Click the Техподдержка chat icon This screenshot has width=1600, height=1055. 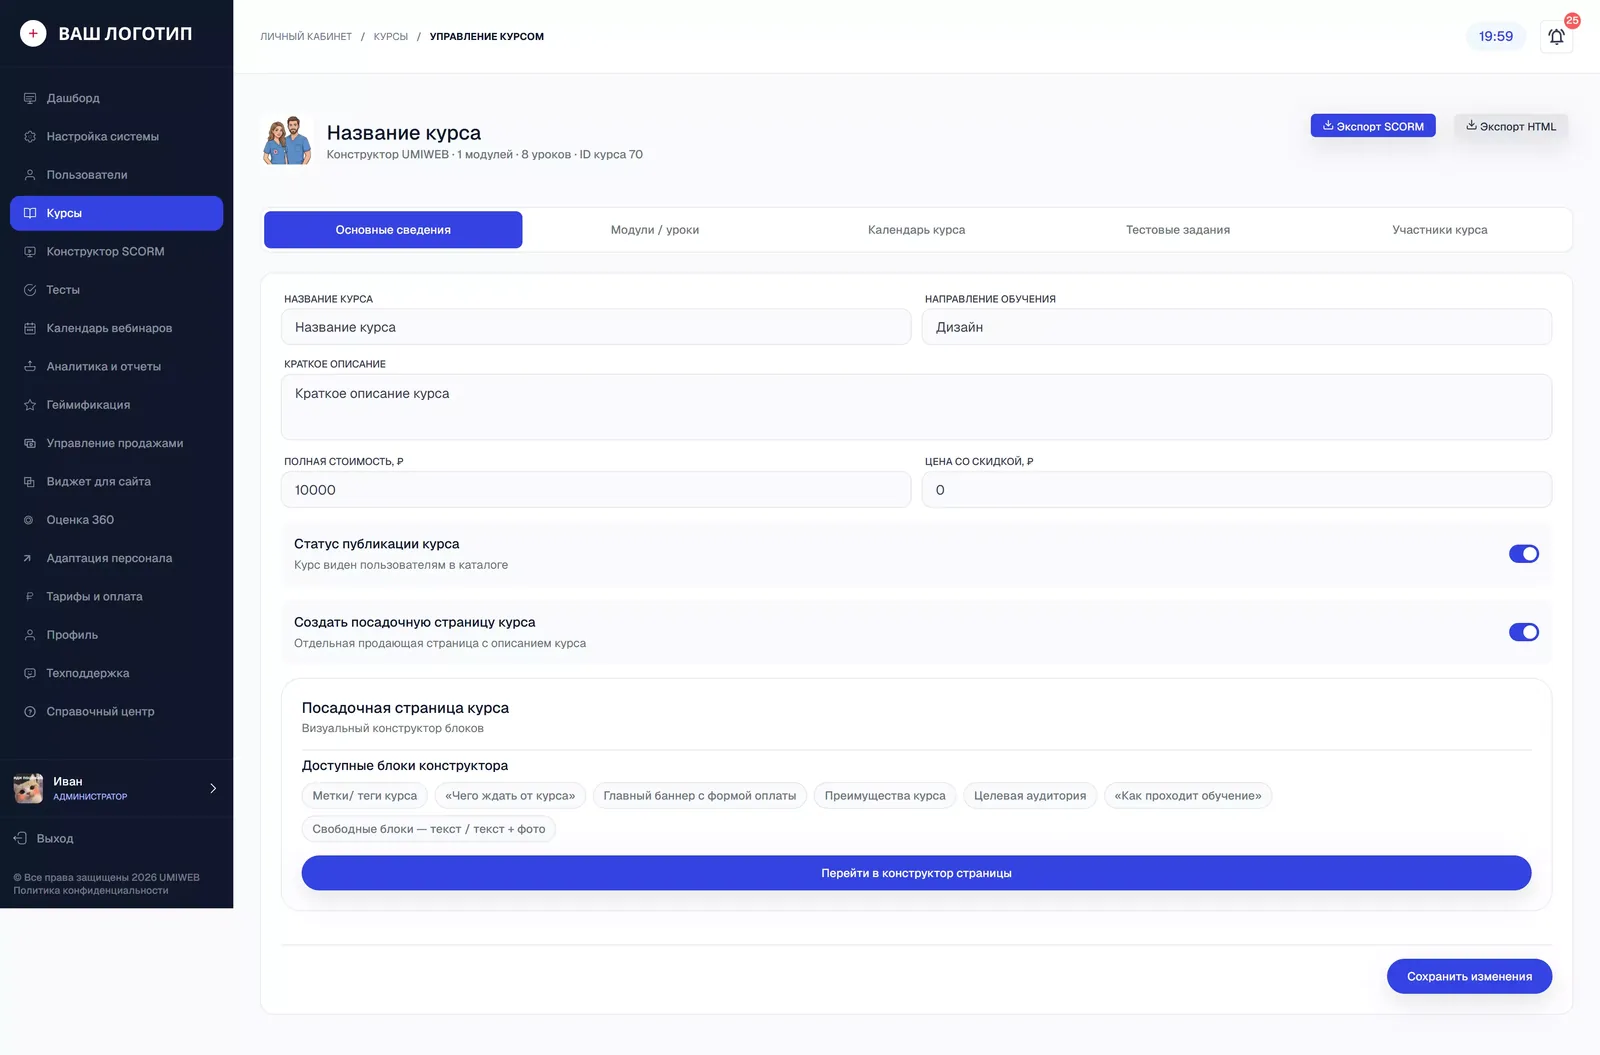[30, 673]
